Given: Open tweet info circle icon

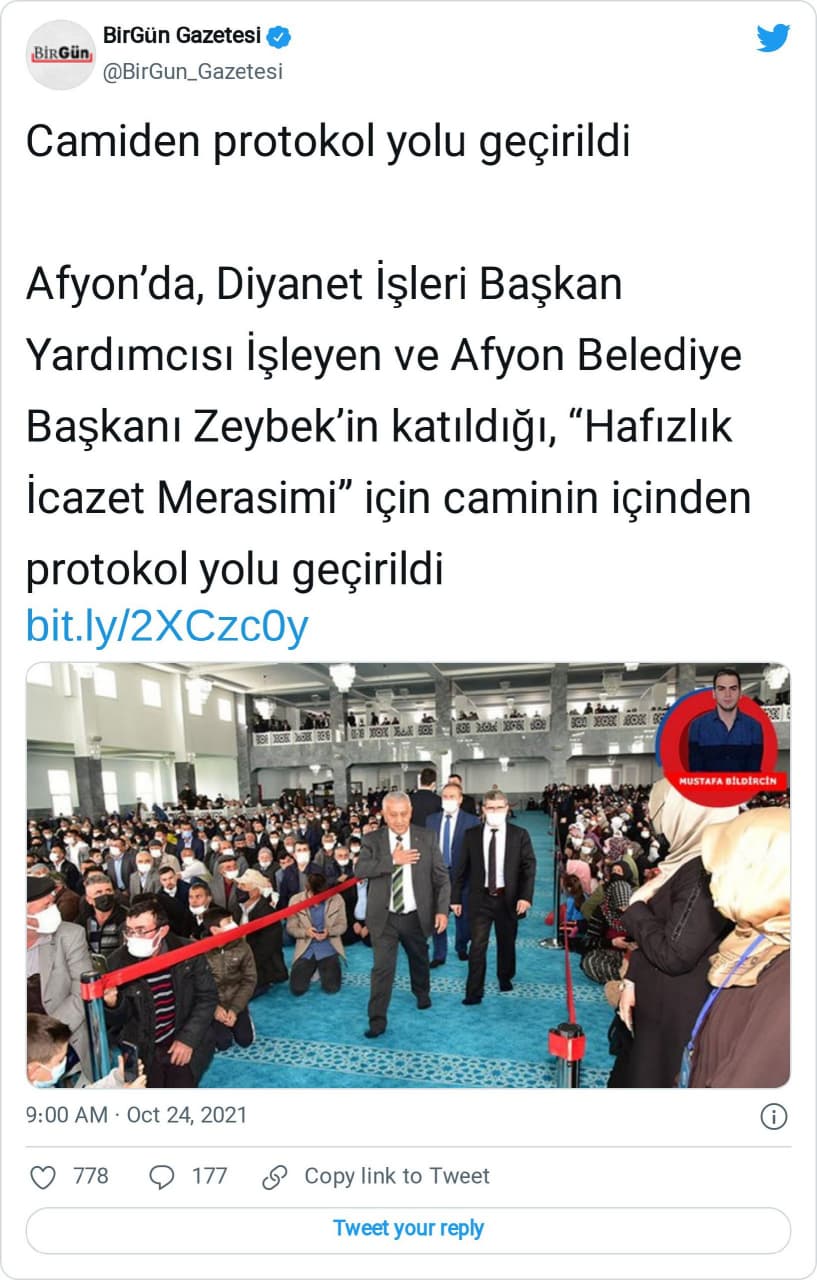Looking at the screenshot, I should (x=773, y=1116).
